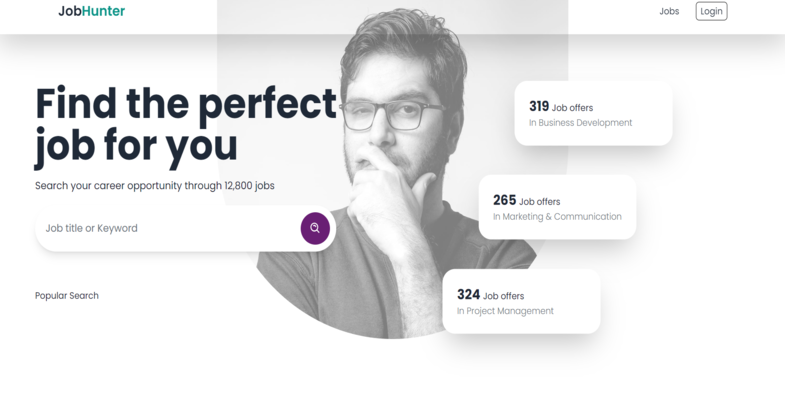Focus the Job title or Keyword field
Viewport: 785px width, 419px height.
168,228
